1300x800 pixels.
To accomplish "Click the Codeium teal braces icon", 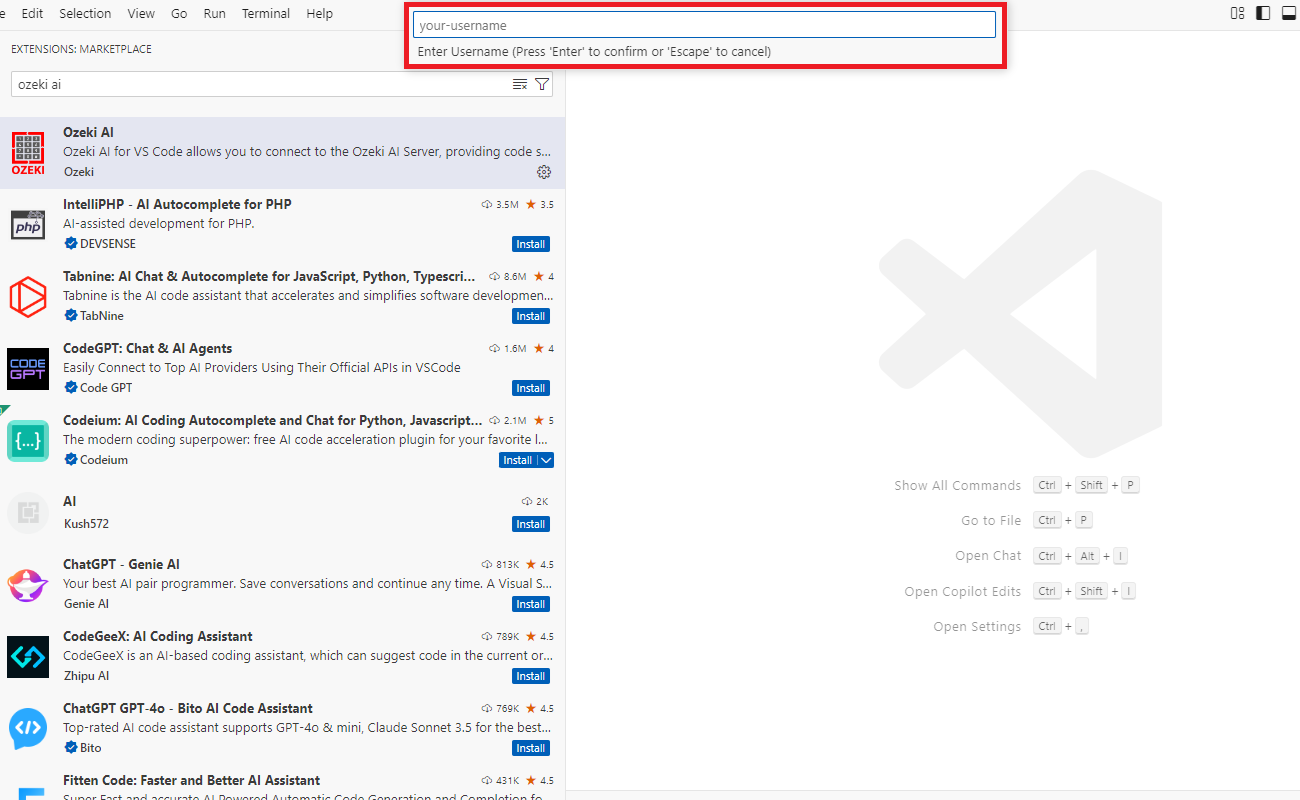I will point(28,441).
